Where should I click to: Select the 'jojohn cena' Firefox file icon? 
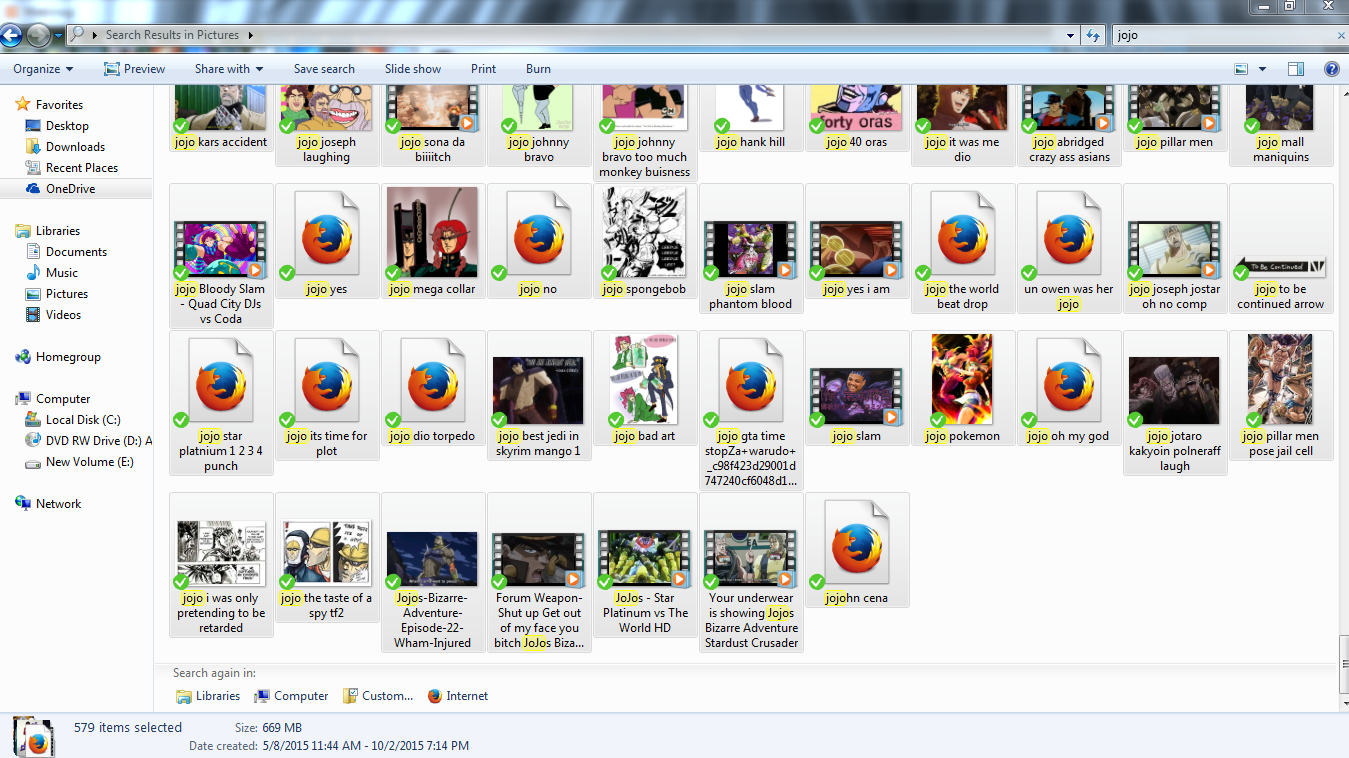[x=857, y=547]
